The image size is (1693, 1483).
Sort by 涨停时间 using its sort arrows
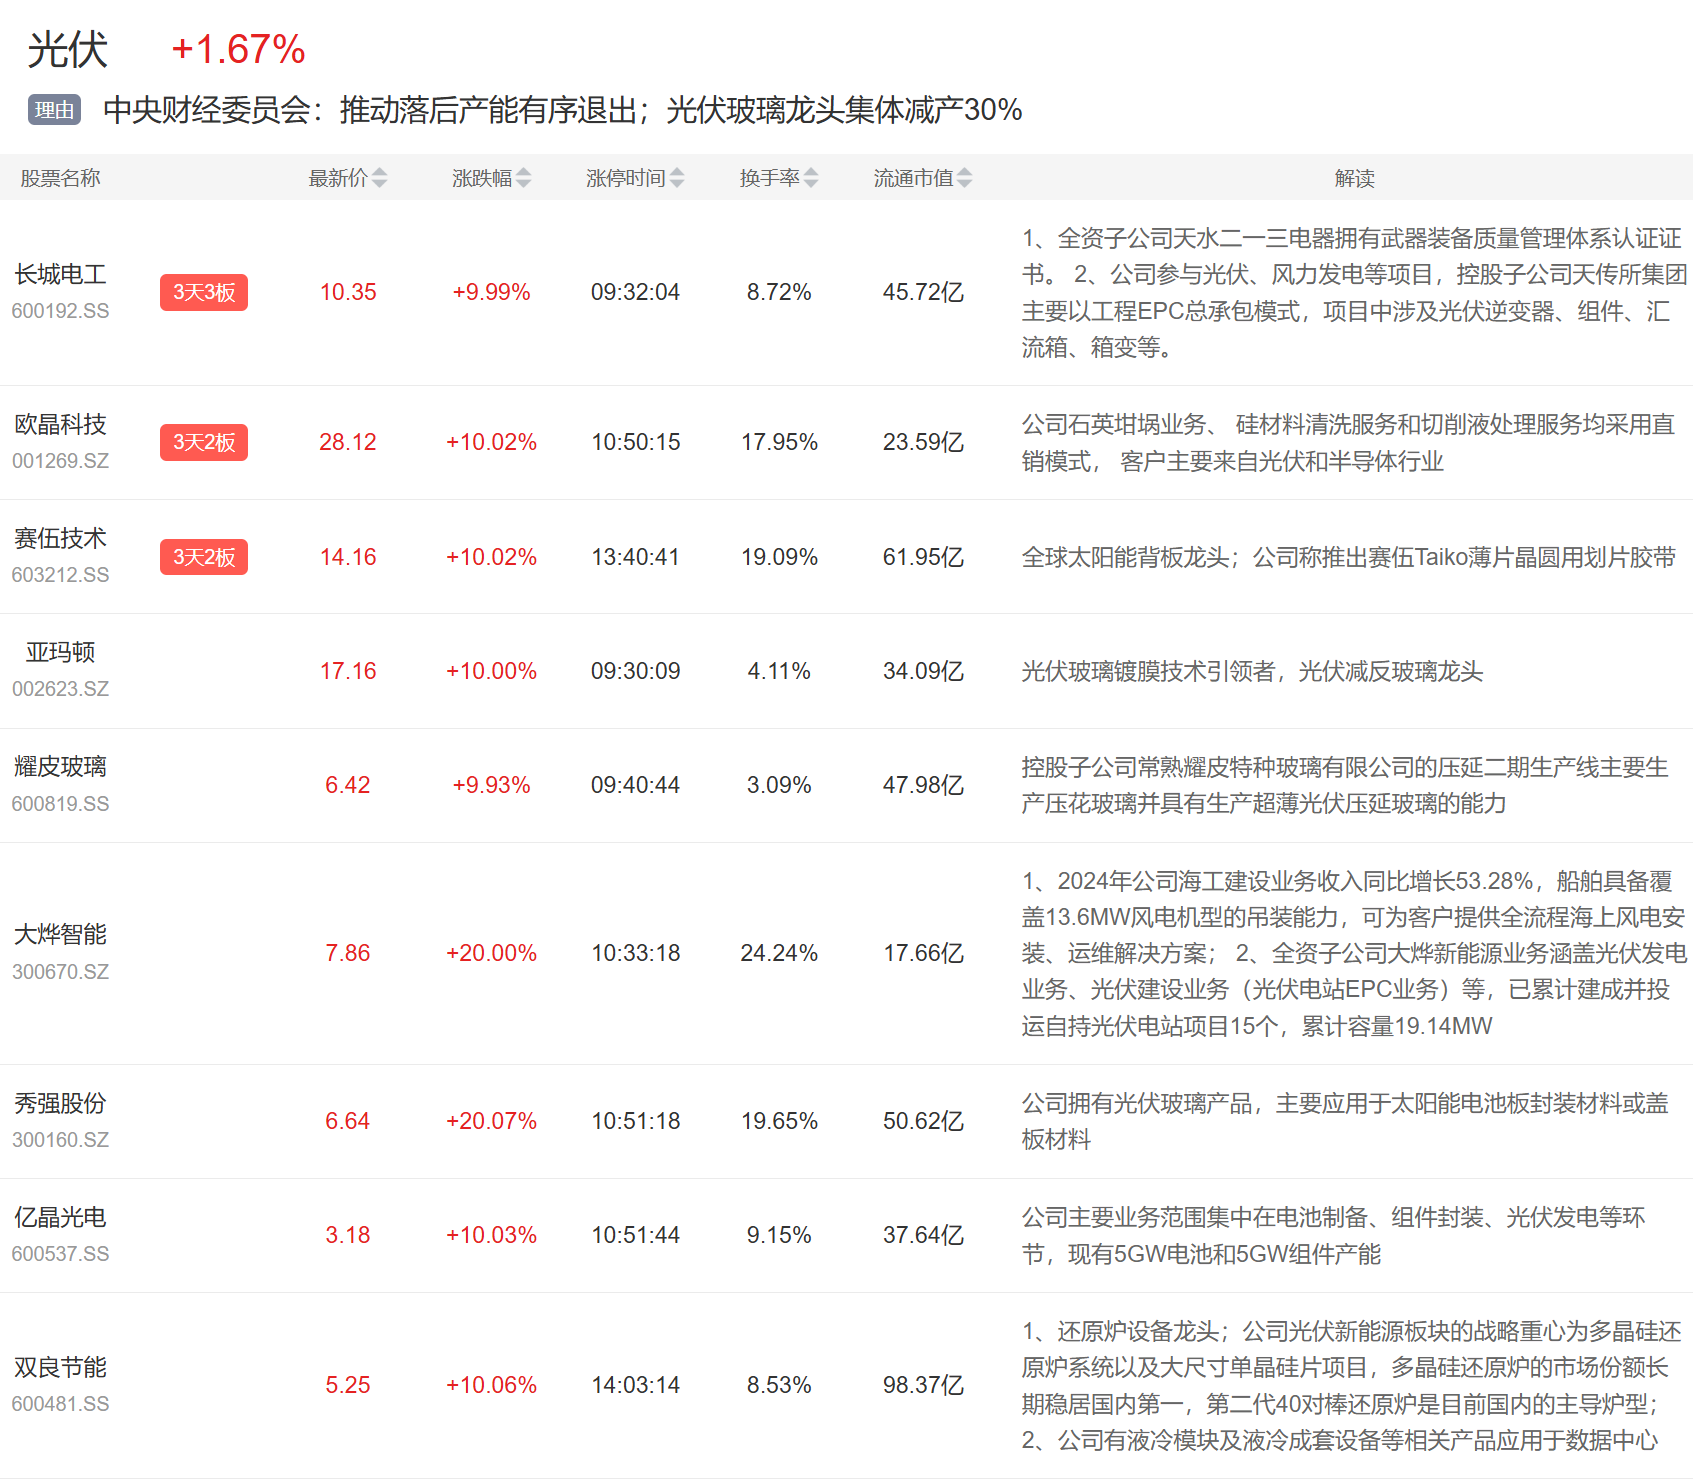pyautogui.click(x=677, y=178)
